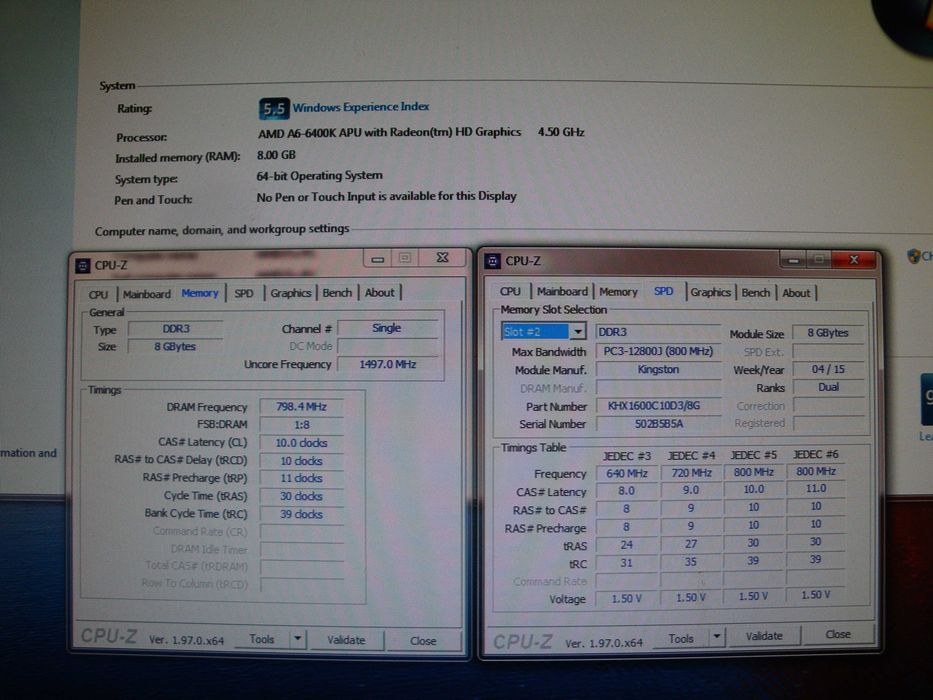This screenshot has width=933, height=700.
Task: Click Max Bandwidth field PC3-12800J (800 MHz)
Action: 658,351
